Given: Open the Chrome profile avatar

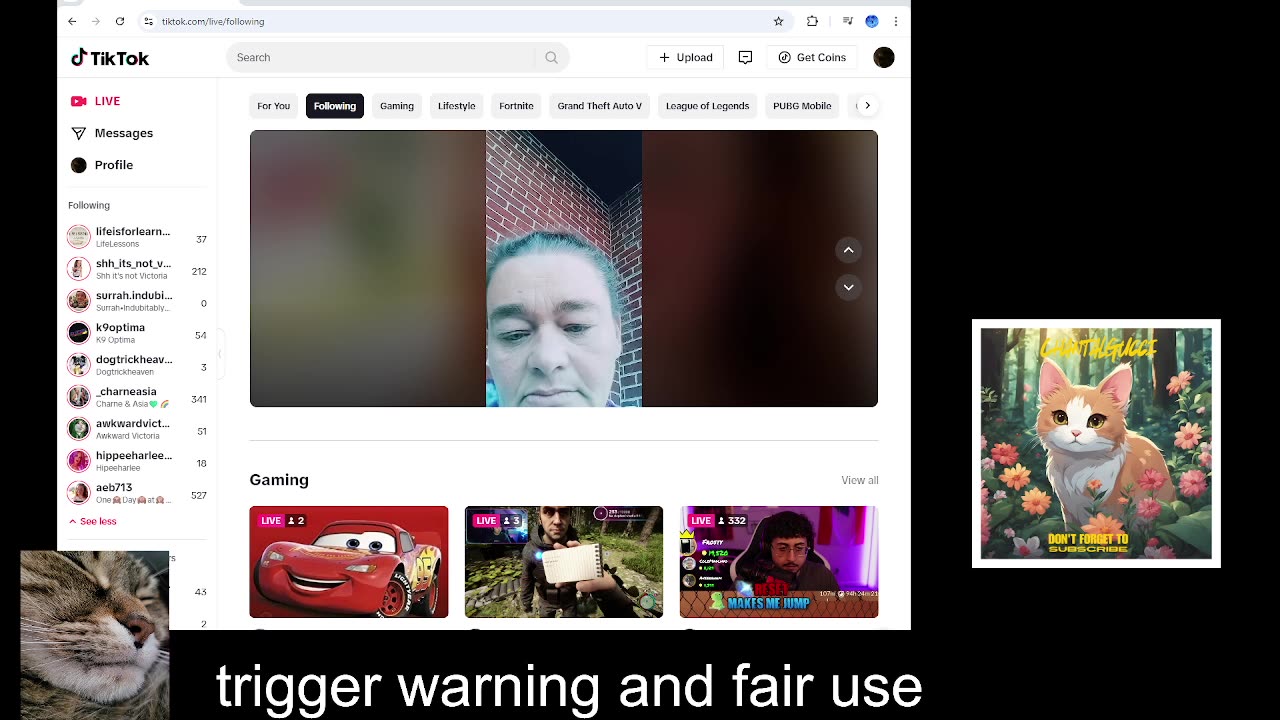Looking at the screenshot, I should pyautogui.click(x=871, y=21).
